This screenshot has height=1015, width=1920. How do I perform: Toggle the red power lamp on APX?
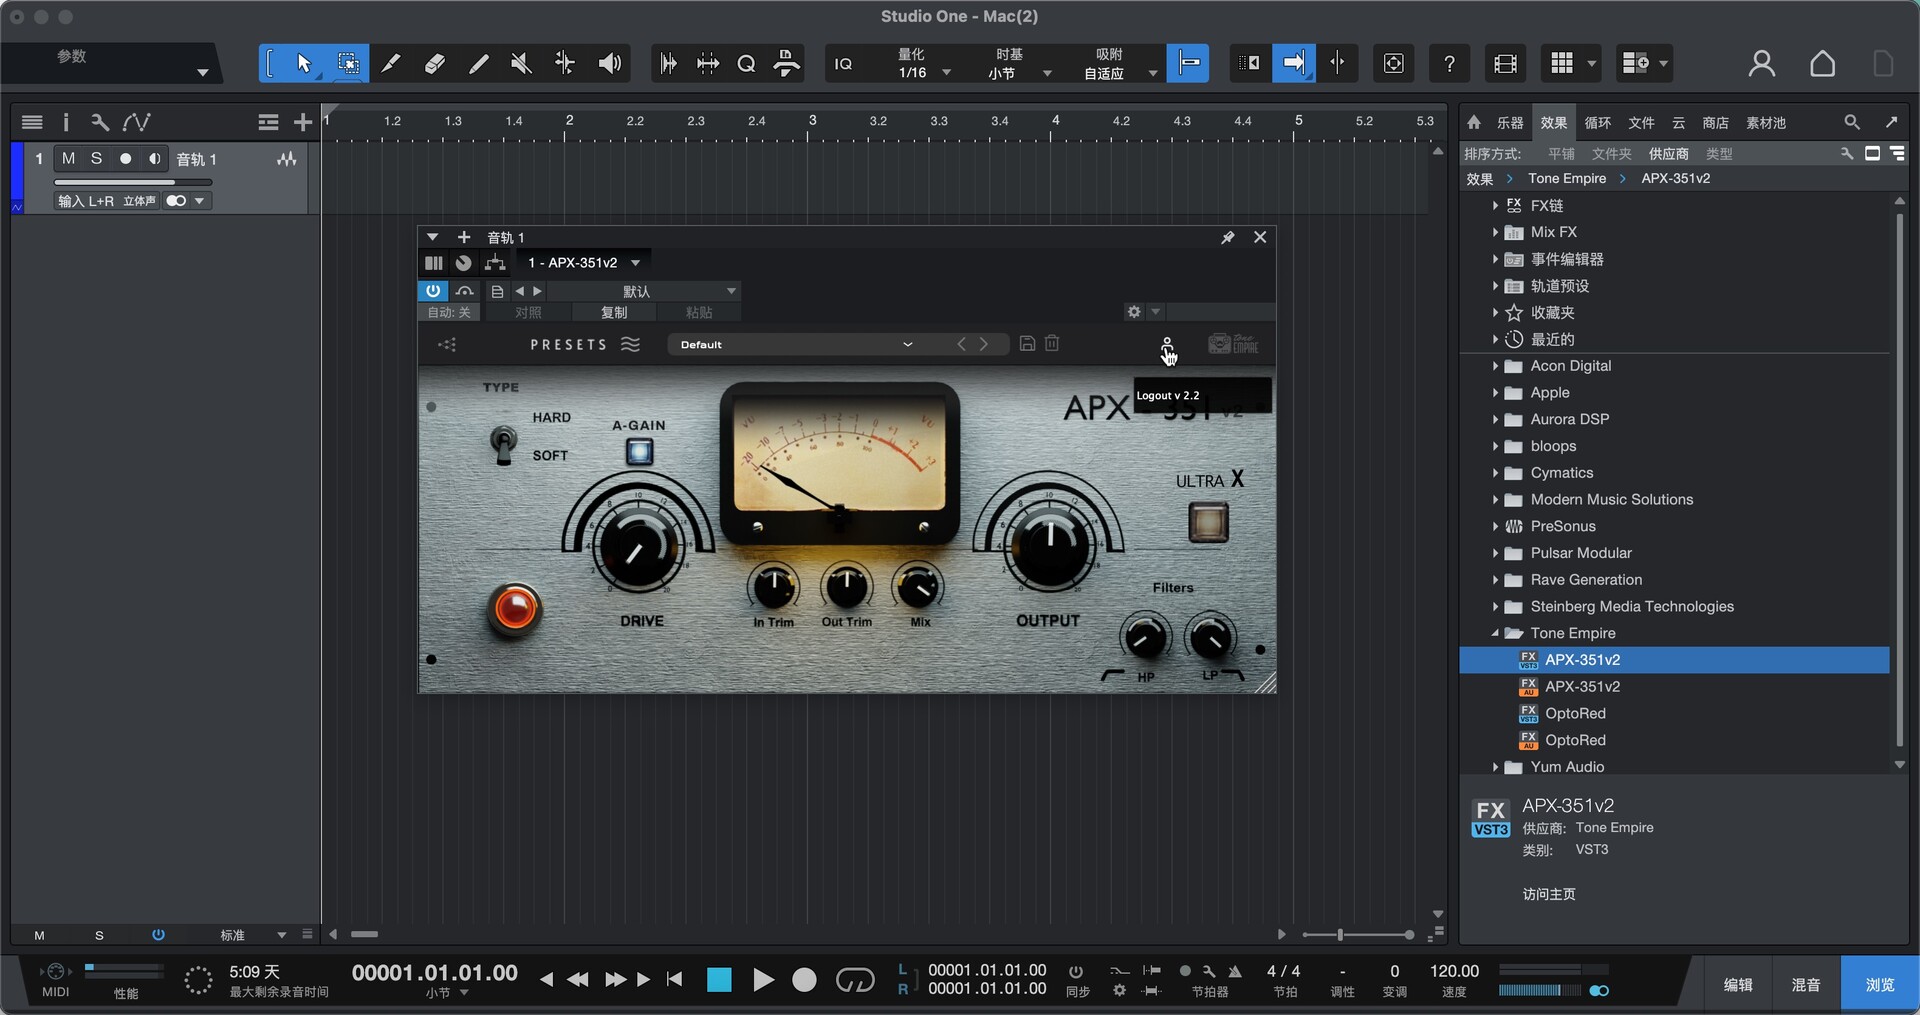515,609
